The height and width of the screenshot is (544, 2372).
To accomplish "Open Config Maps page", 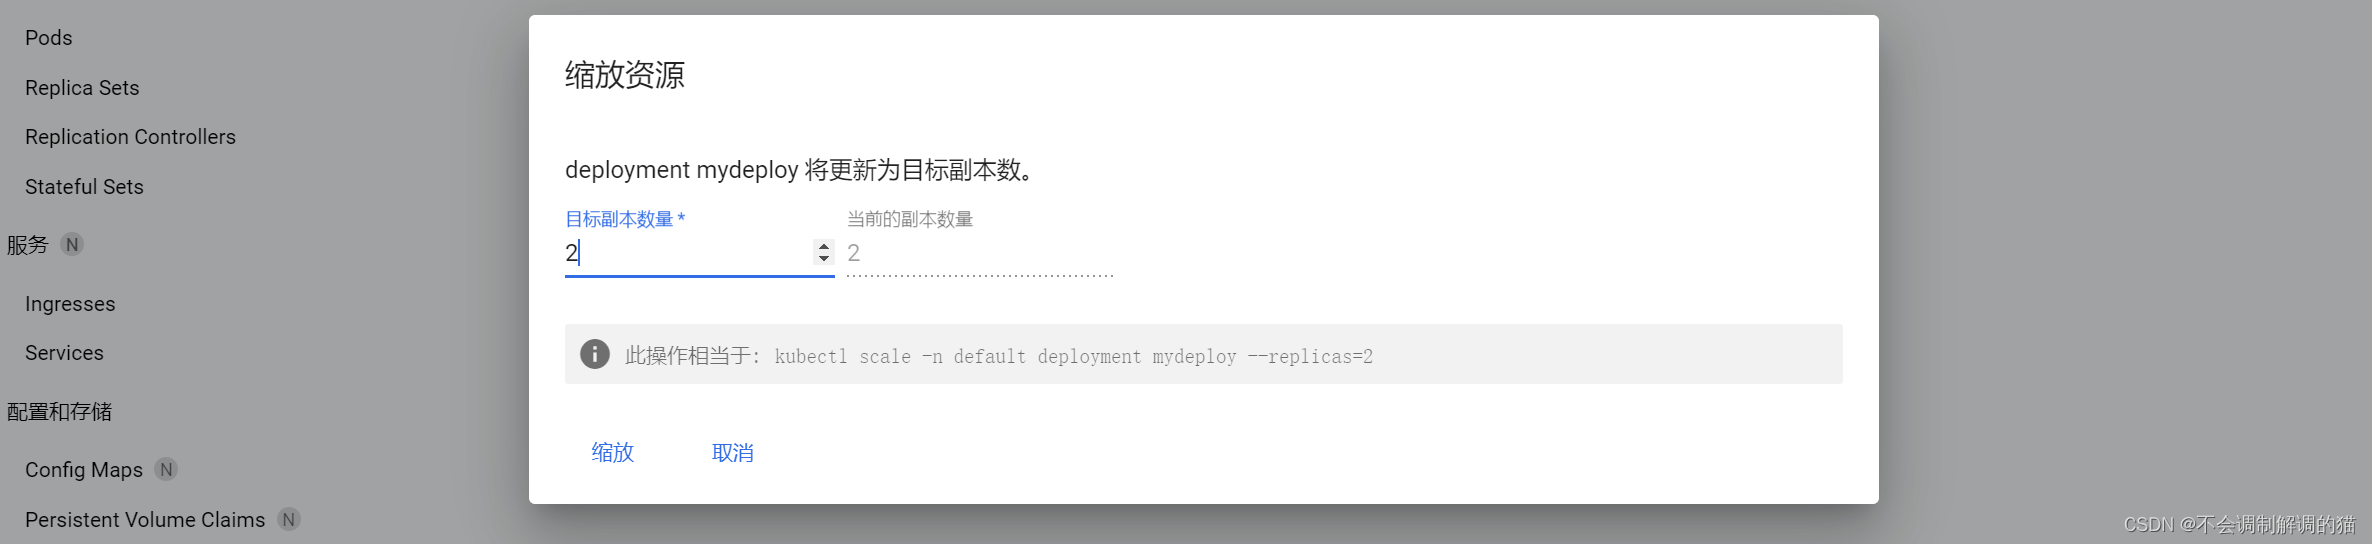I will pyautogui.click(x=84, y=470).
